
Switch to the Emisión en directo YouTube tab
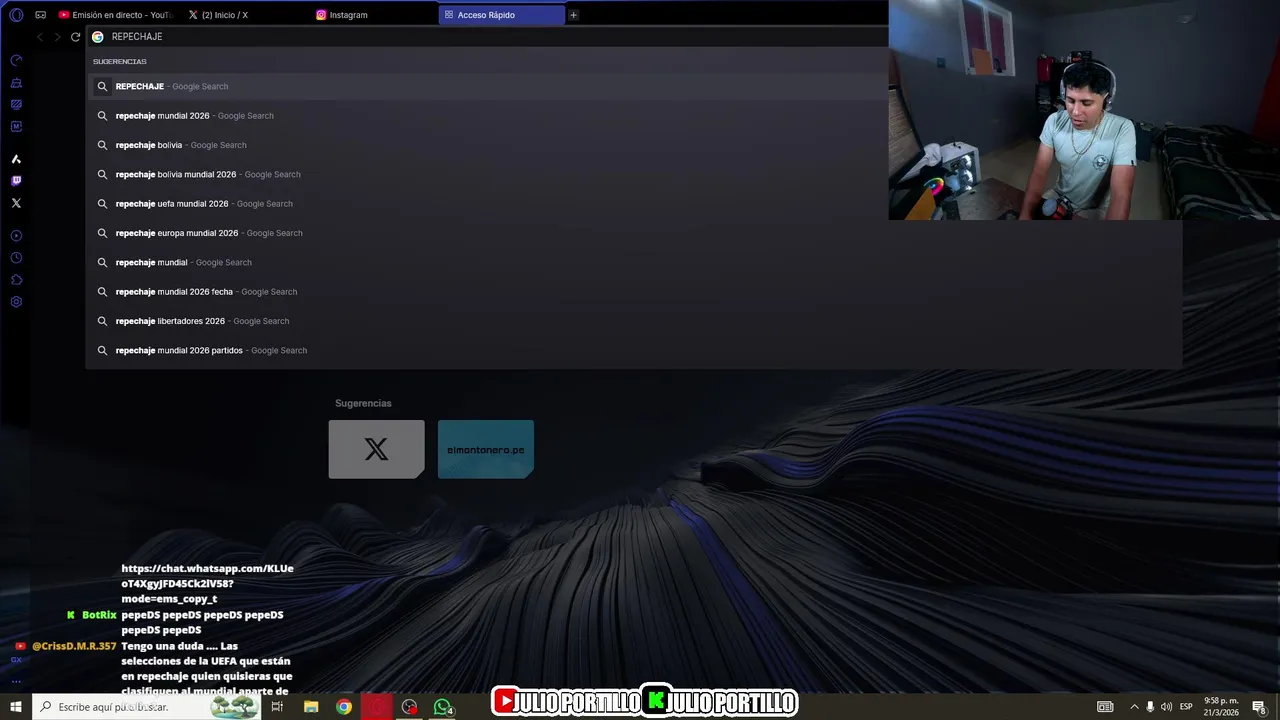point(116,15)
